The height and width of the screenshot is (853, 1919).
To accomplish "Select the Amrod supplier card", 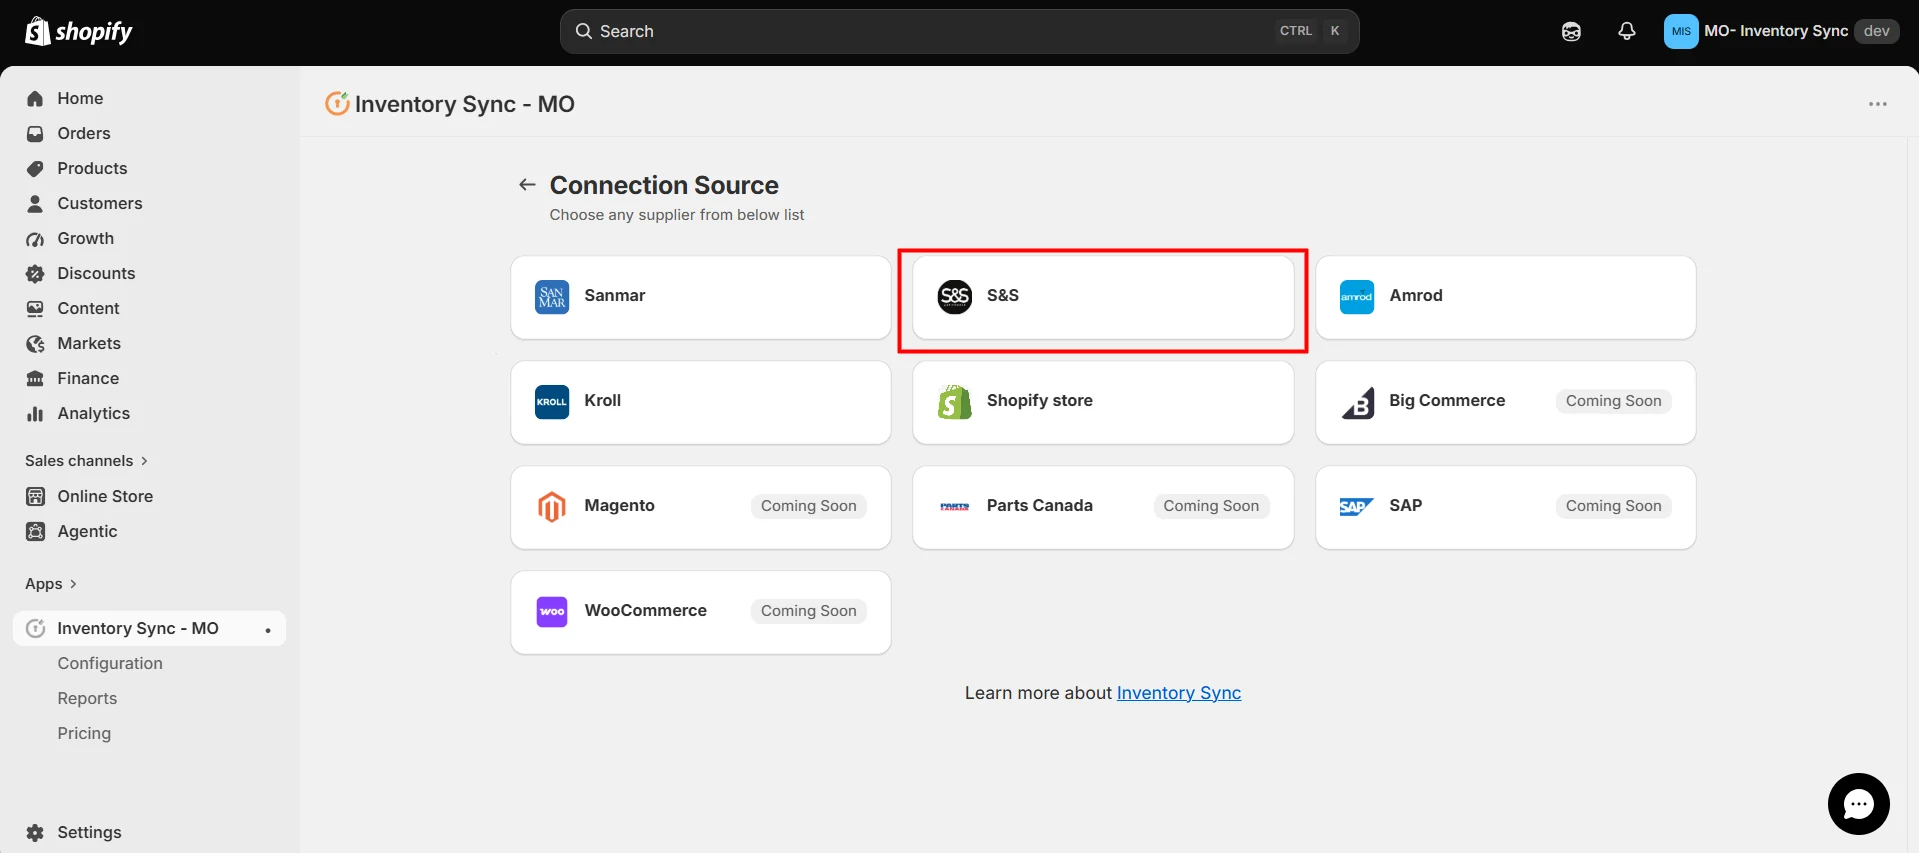I will tap(1506, 297).
